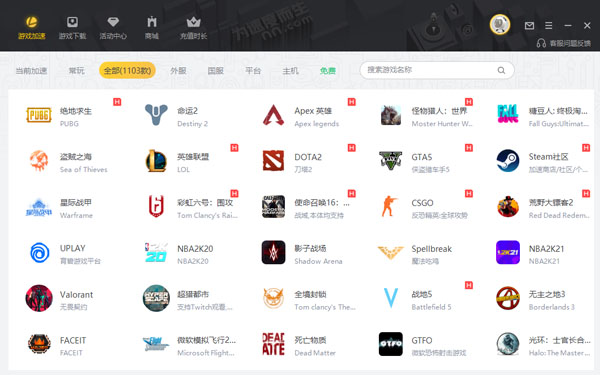Viewport: 600px width, 375px height.
Task: Open the 商城 store section
Action: coord(152,28)
